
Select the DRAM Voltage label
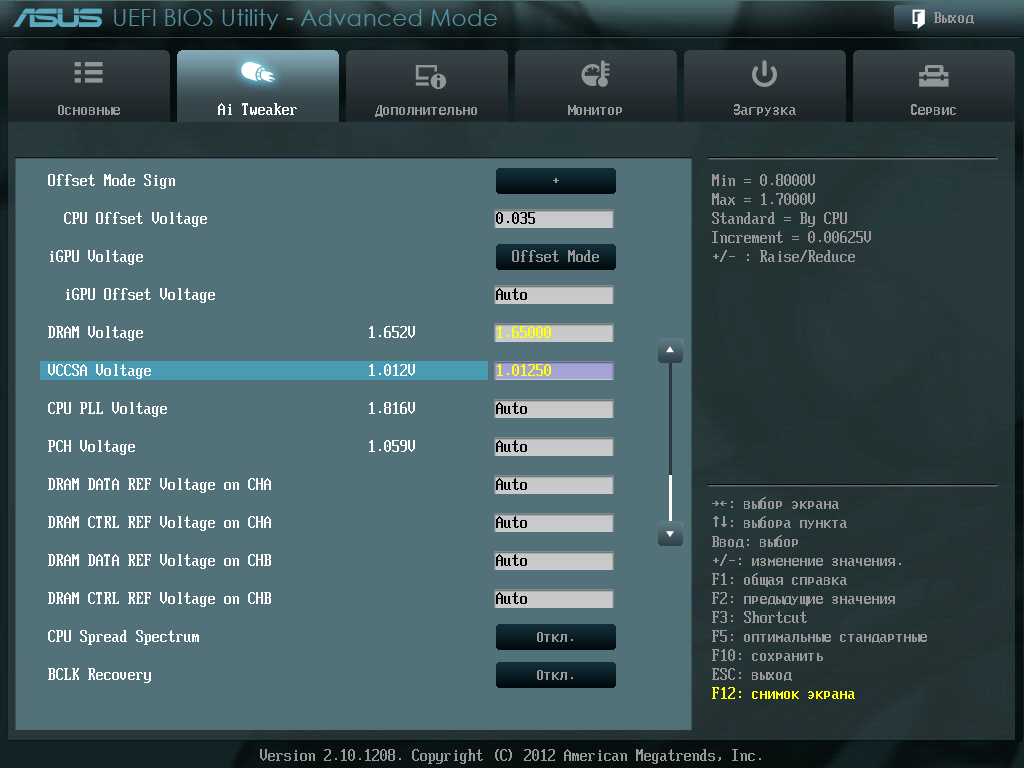point(95,332)
